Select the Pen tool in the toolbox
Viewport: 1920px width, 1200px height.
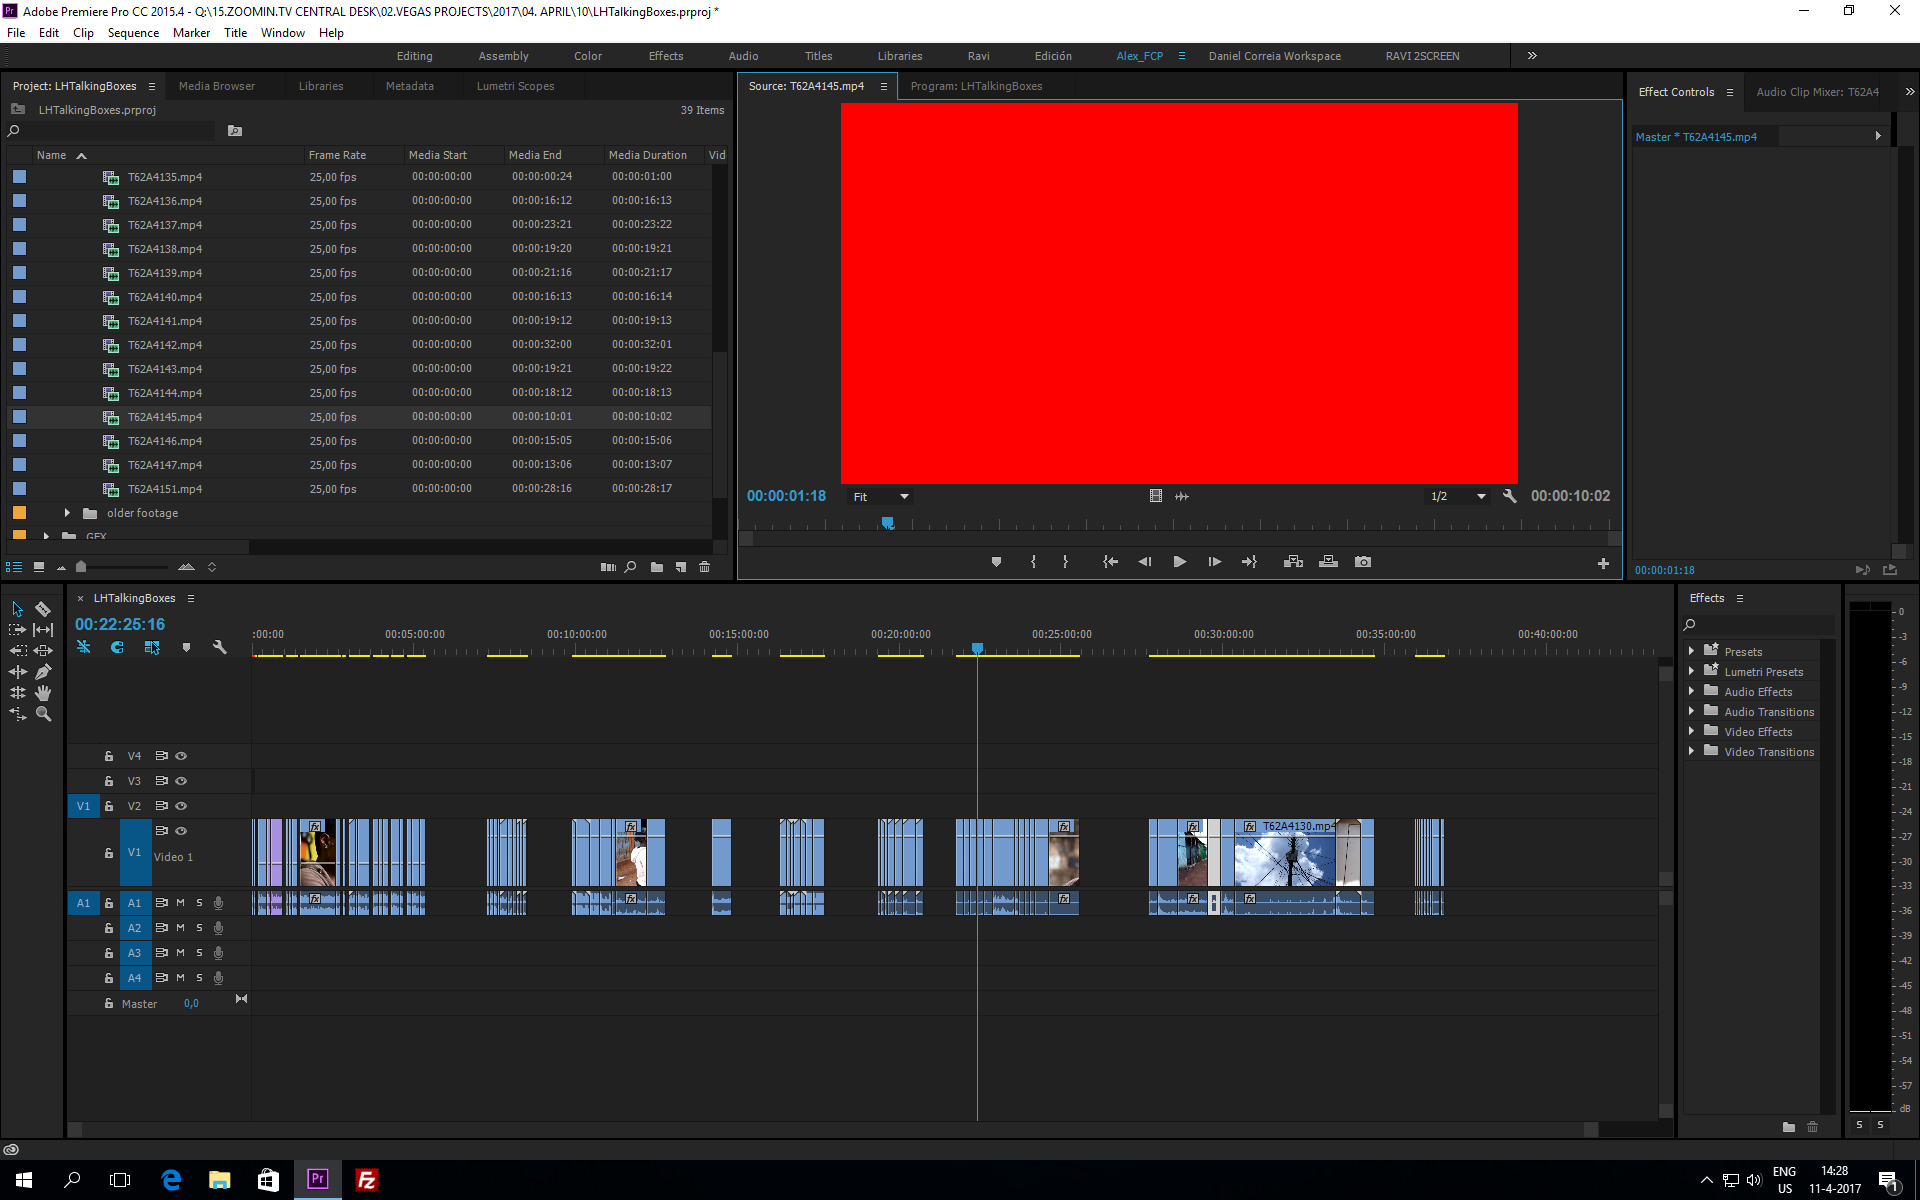(x=43, y=672)
